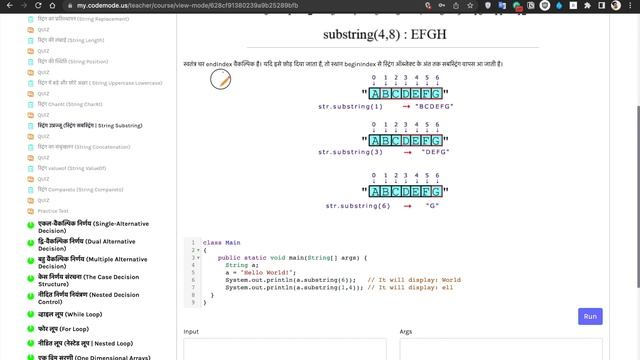Click the quiz icon beside Practice Test
Image resolution: width=640 pixels, height=360 pixels.
(31, 211)
